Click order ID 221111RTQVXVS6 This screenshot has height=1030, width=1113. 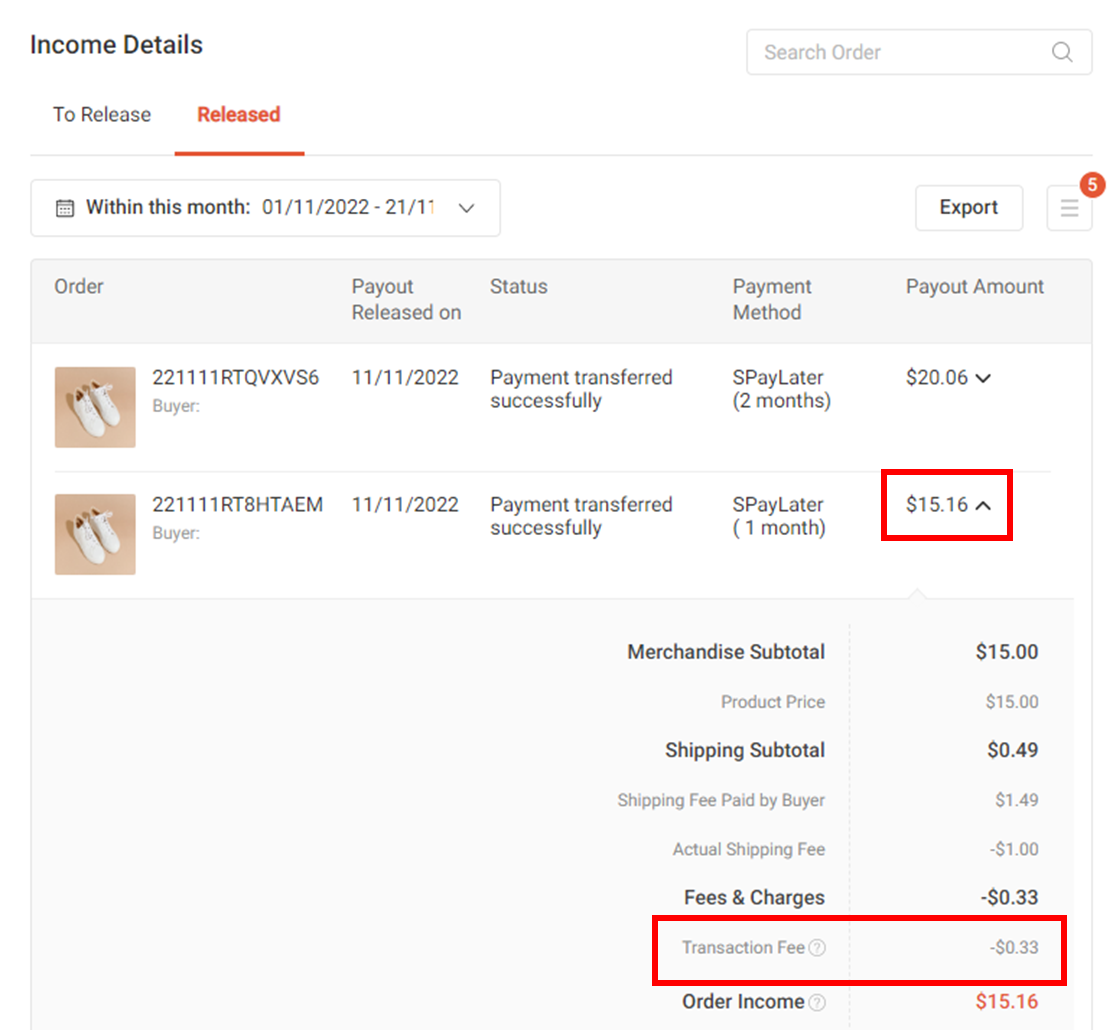(236, 378)
